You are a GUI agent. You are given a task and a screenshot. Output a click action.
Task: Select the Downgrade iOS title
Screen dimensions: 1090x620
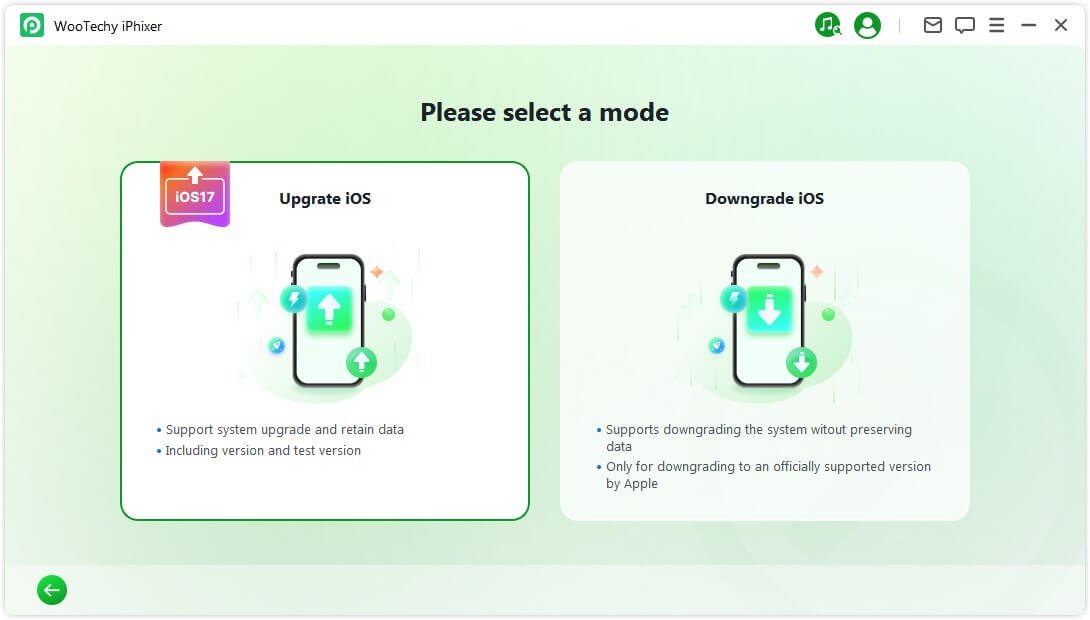pyautogui.click(x=764, y=199)
